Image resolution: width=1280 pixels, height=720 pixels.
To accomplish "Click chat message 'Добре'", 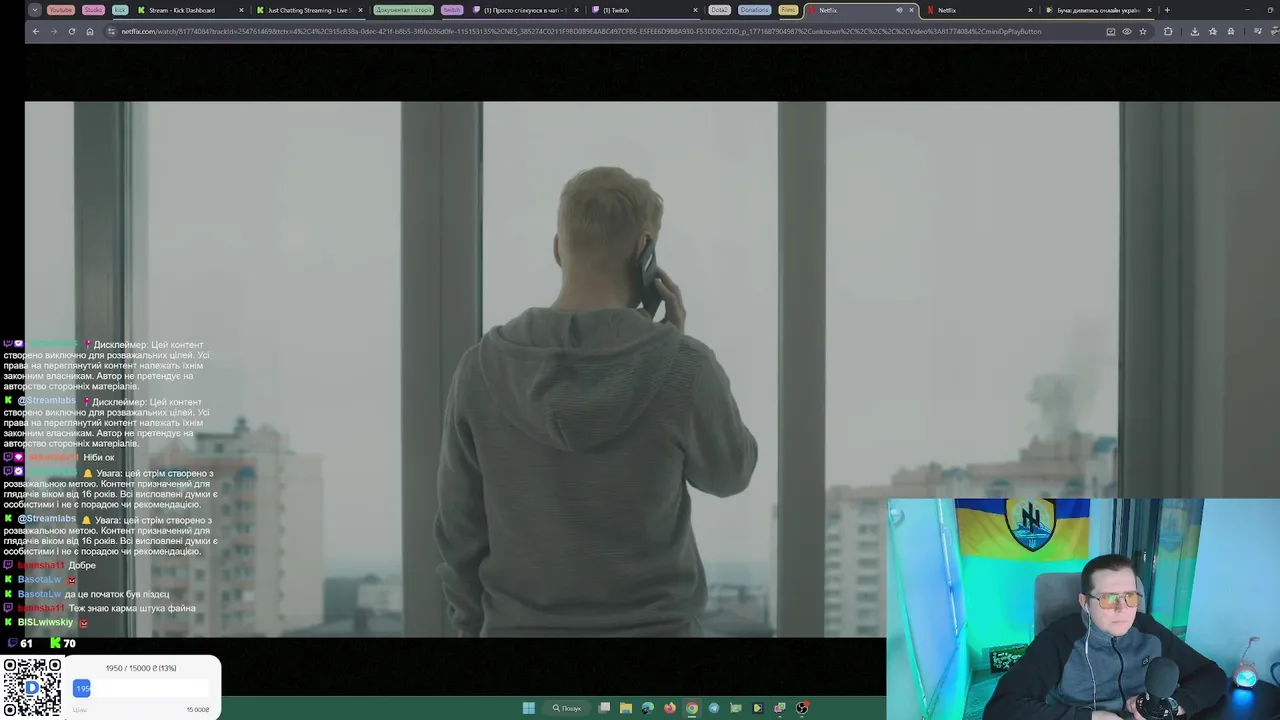I will 82,566.
